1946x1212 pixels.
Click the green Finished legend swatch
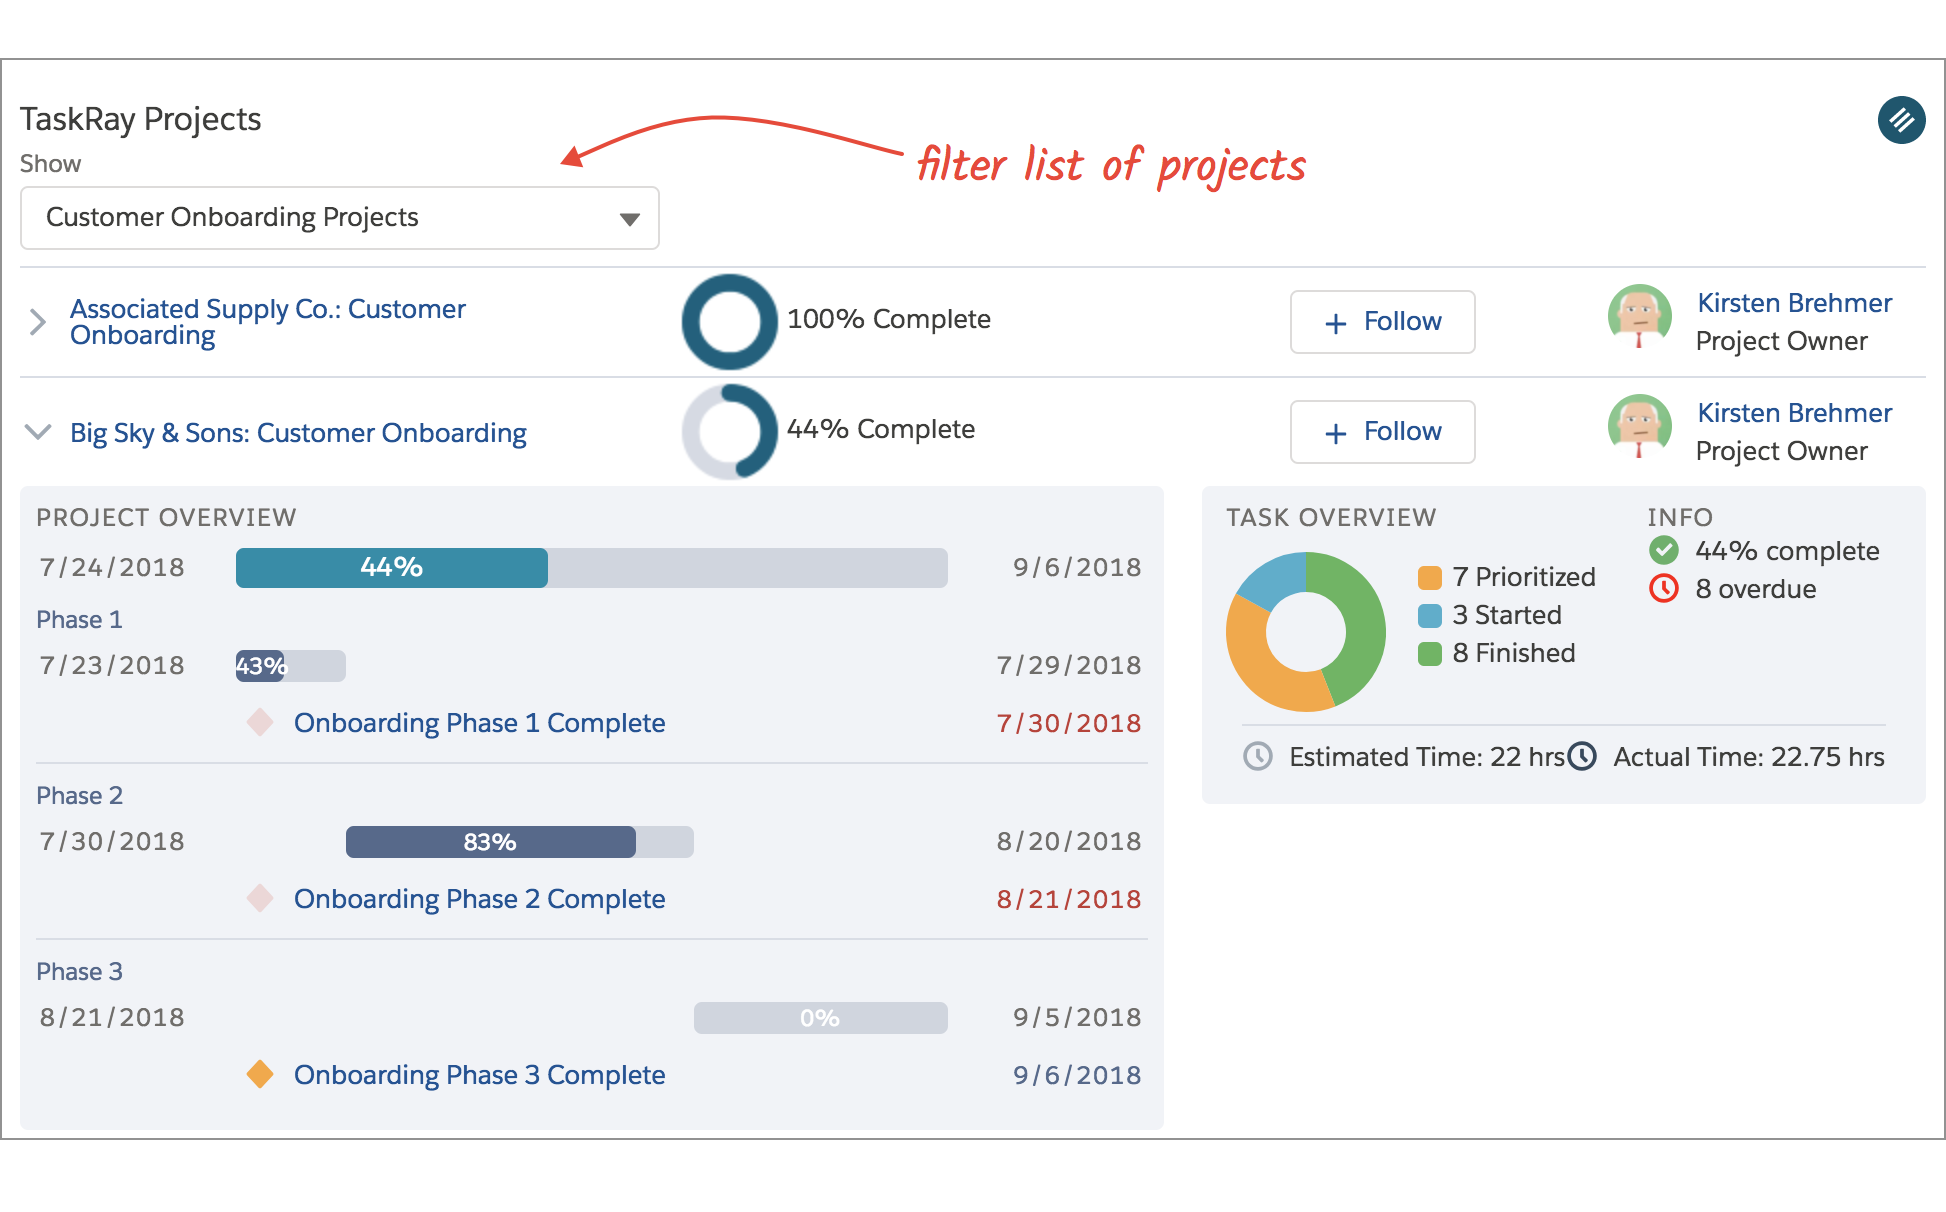[1429, 654]
